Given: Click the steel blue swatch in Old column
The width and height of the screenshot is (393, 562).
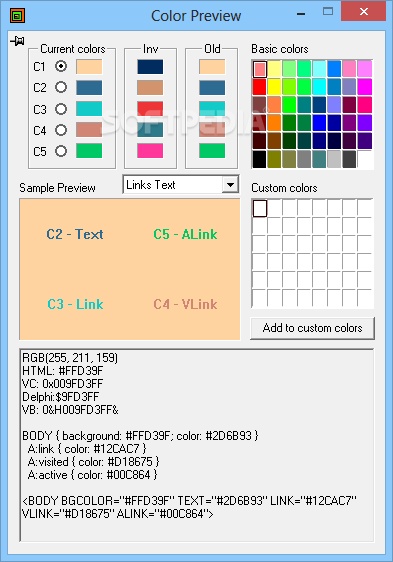Looking at the screenshot, I should click(x=212, y=88).
